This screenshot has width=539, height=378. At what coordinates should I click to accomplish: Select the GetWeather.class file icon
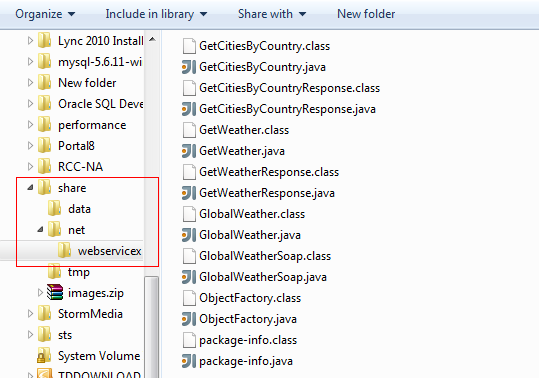[x=189, y=130]
